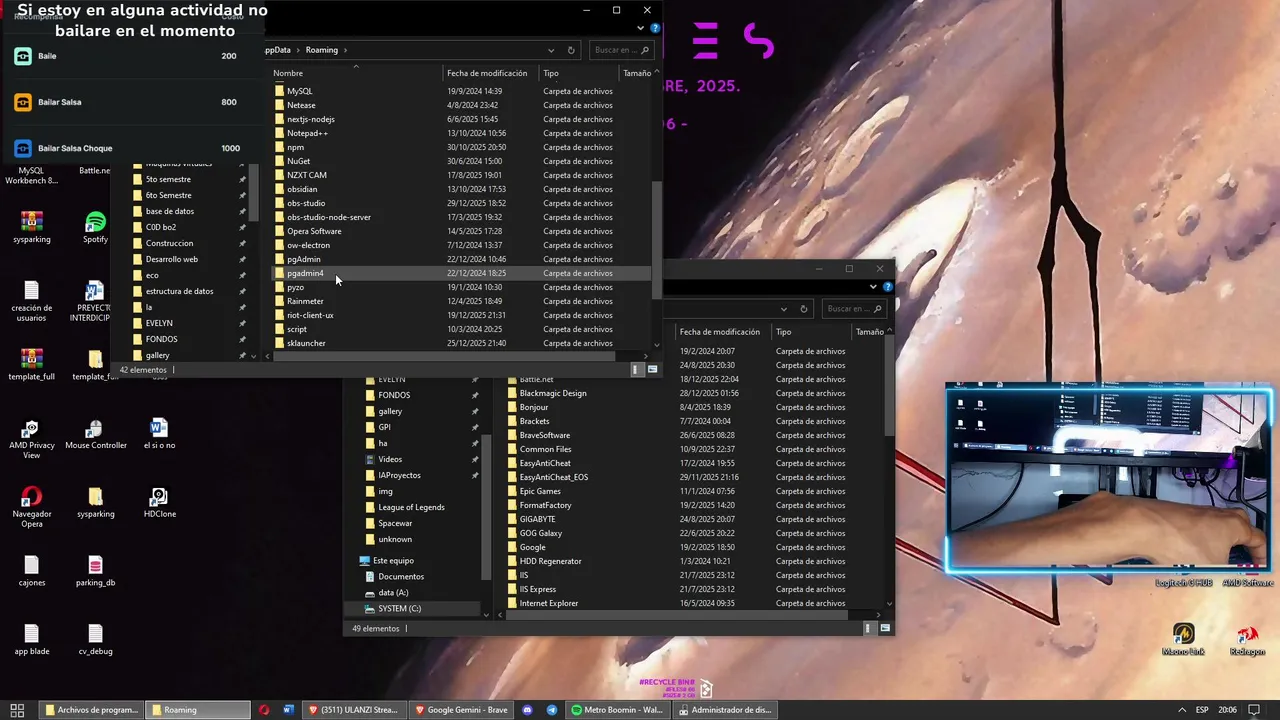The height and width of the screenshot is (720, 1280).
Task: Switch the Roaming window to large icons view
Action: click(652, 370)
